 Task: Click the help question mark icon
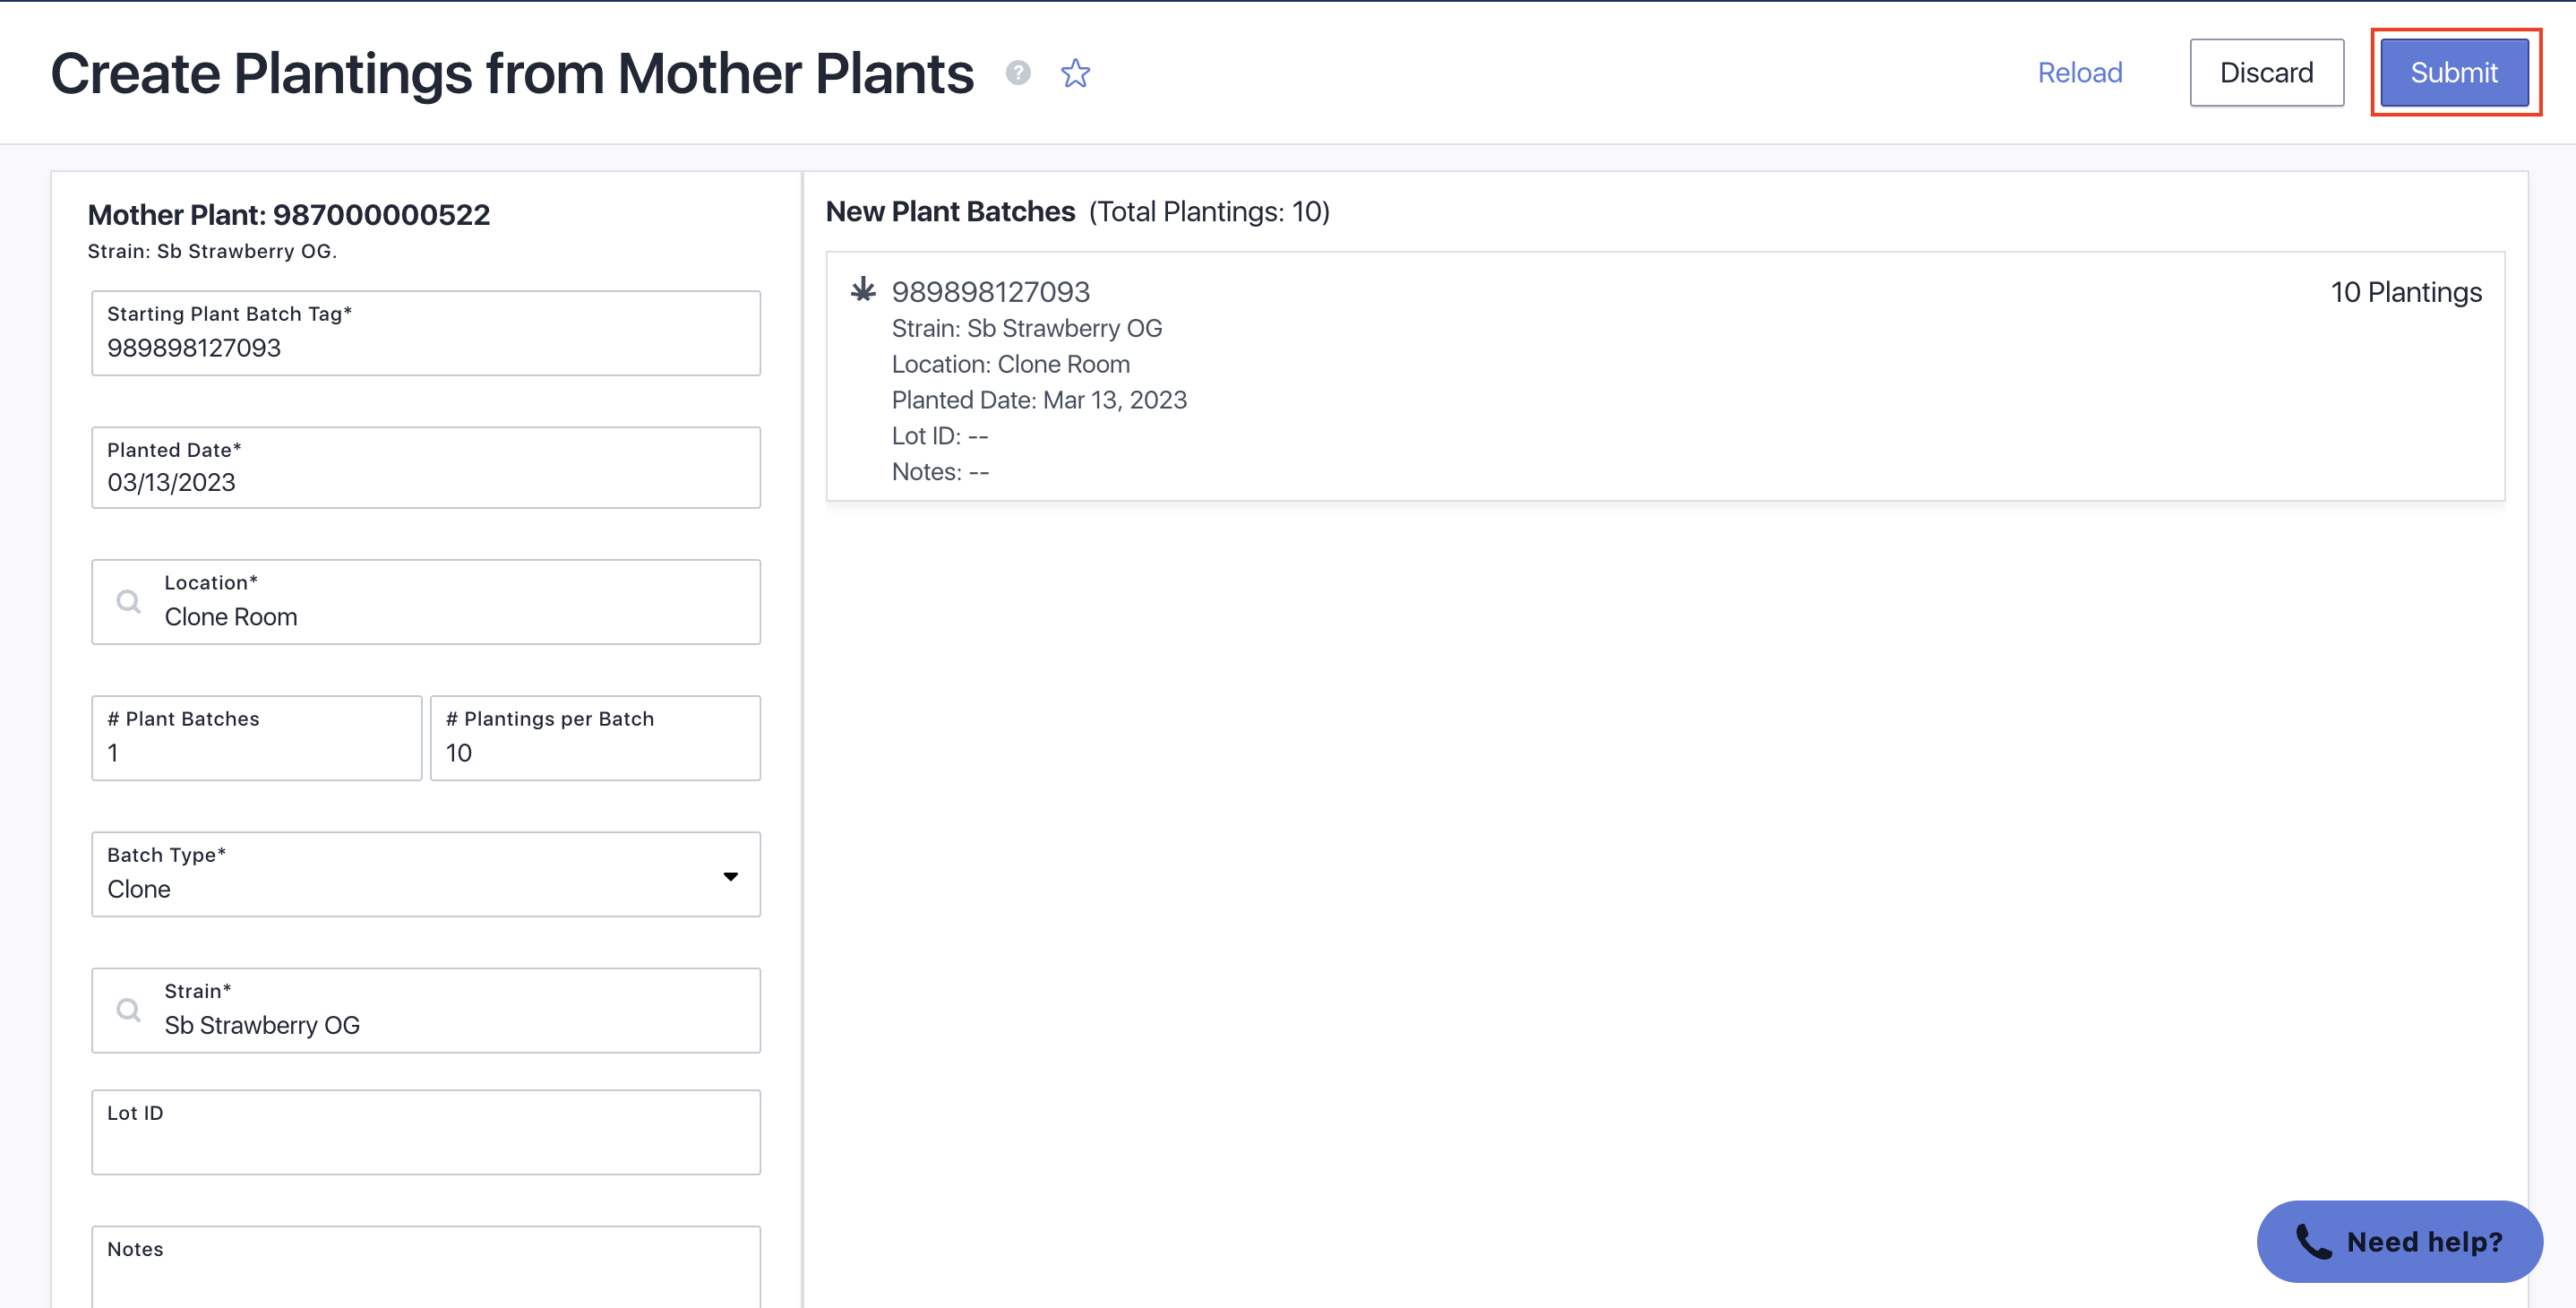[1018, 73]
